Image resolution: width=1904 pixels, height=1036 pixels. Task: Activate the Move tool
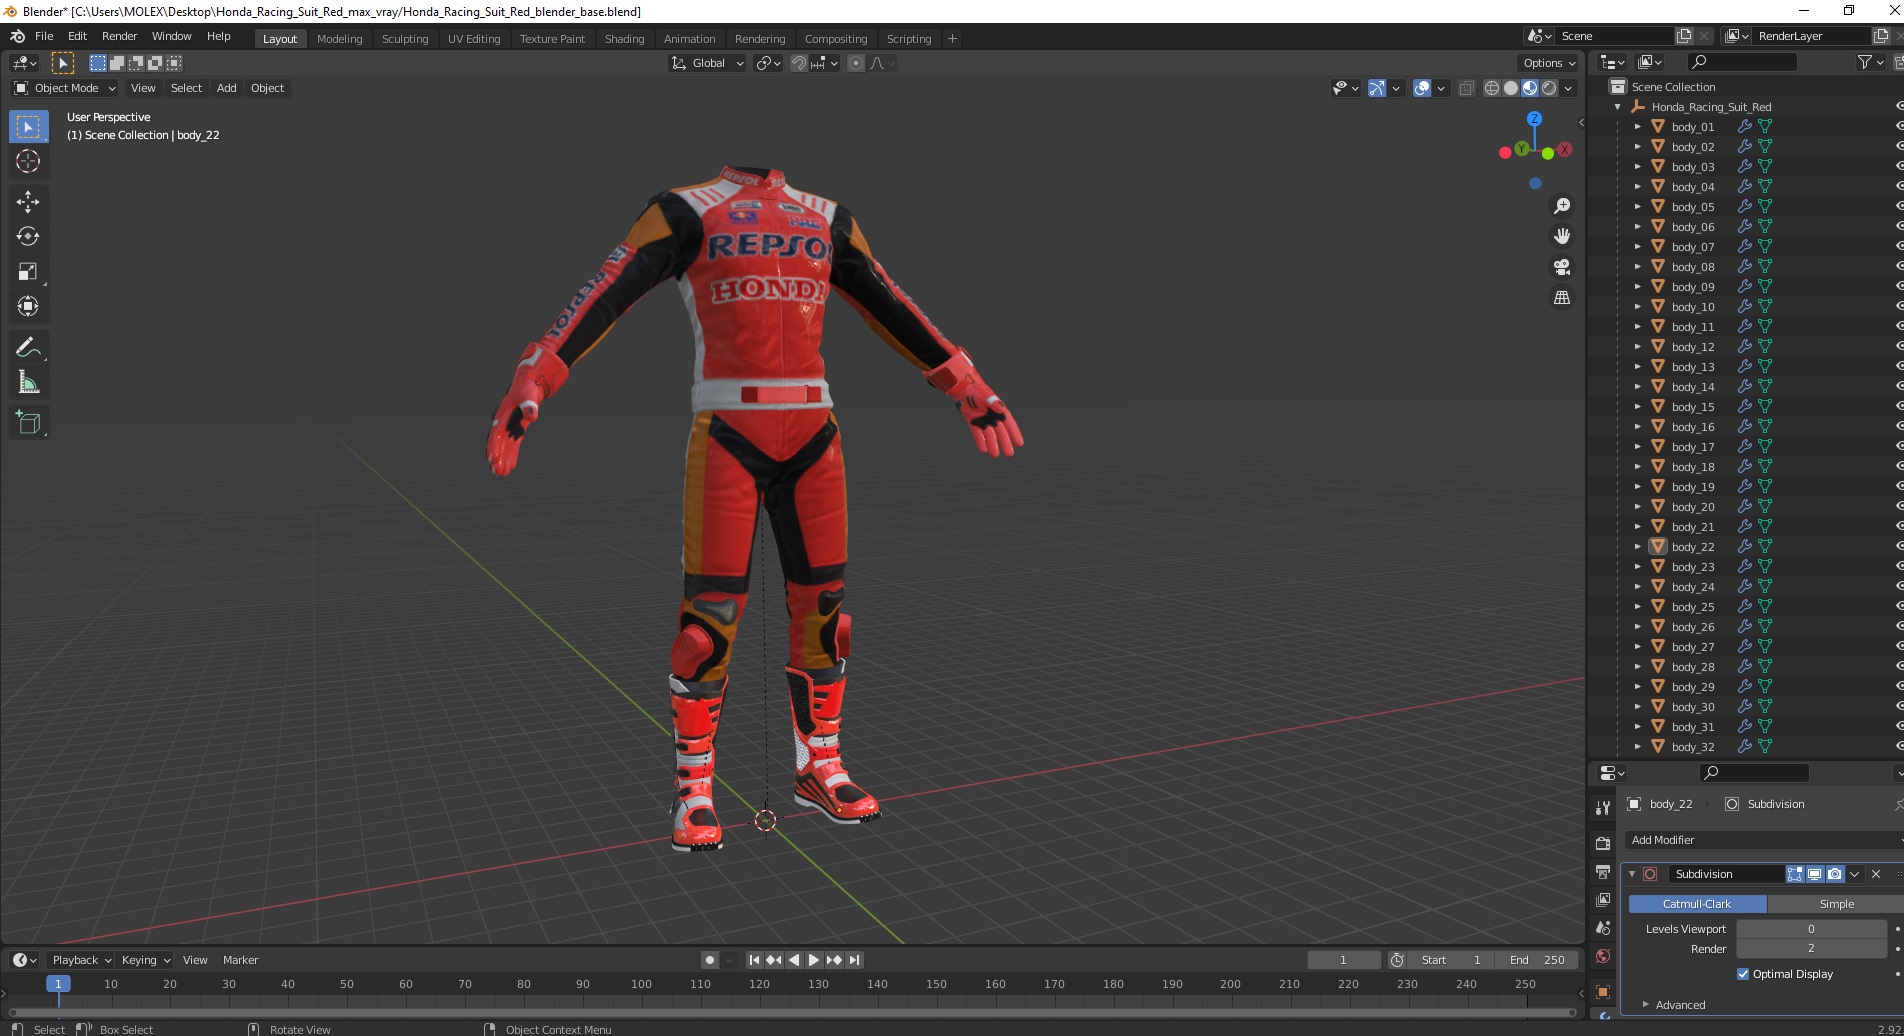[x=28, y=202]
